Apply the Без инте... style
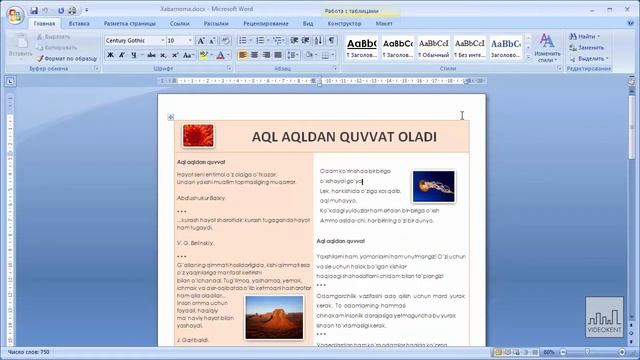Image resolution: width=640 pixels, height=360 pixels. [469, 48]
